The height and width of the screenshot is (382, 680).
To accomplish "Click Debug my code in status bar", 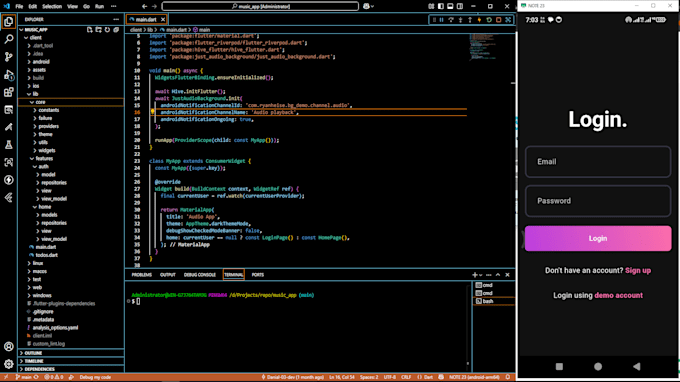I will point(95,377).
